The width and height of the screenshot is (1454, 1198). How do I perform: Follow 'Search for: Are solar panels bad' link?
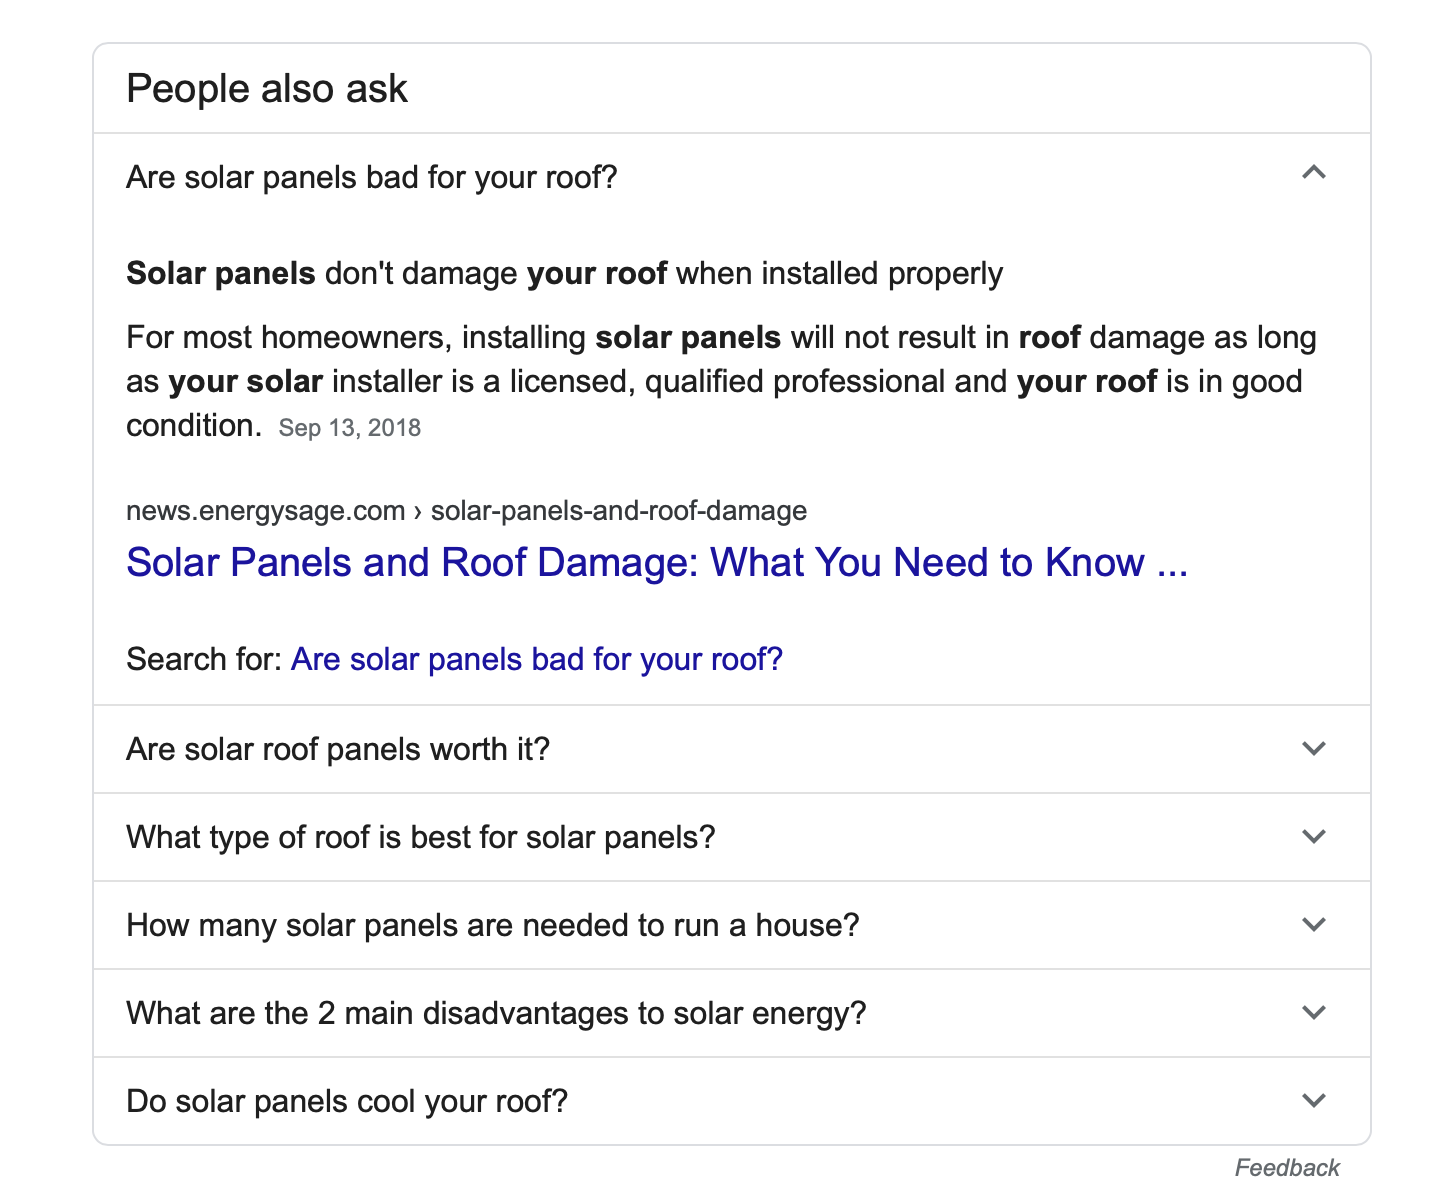click(x=537, y=659)
